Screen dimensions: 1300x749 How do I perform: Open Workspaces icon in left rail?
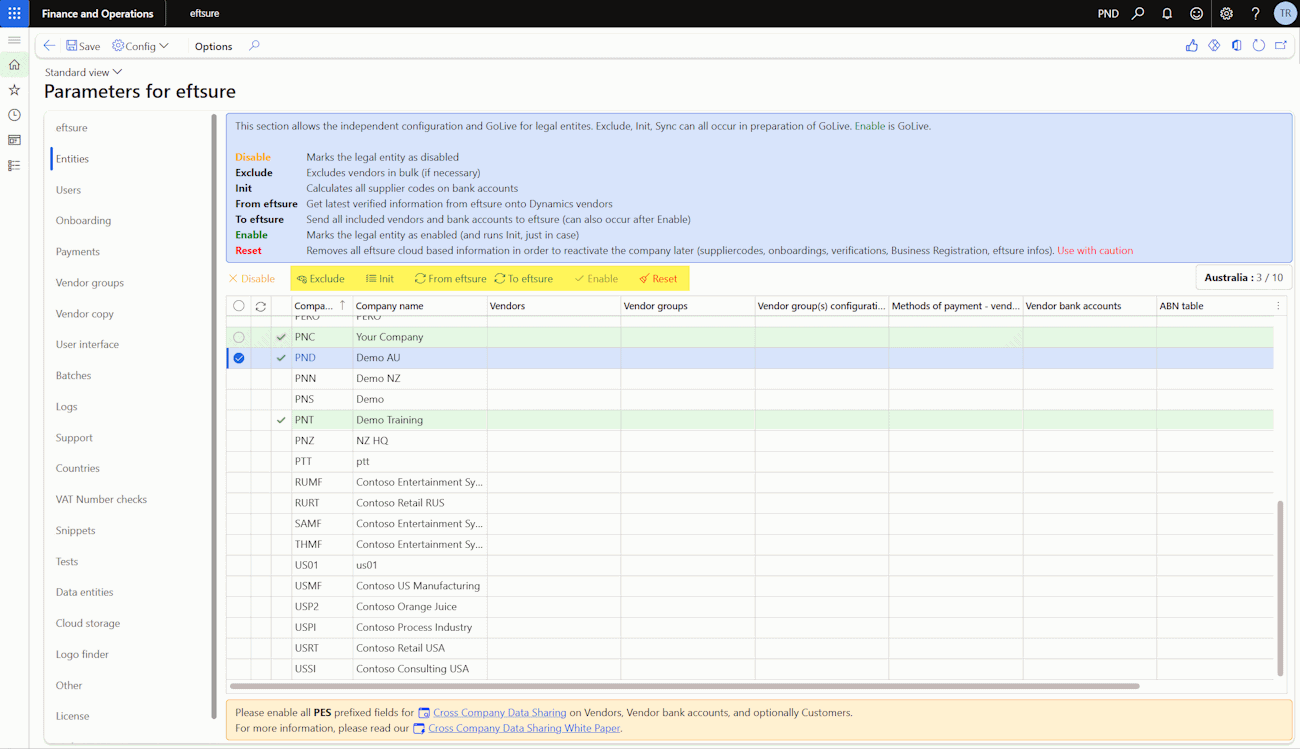pyautogui.click(x=14, y=140)
